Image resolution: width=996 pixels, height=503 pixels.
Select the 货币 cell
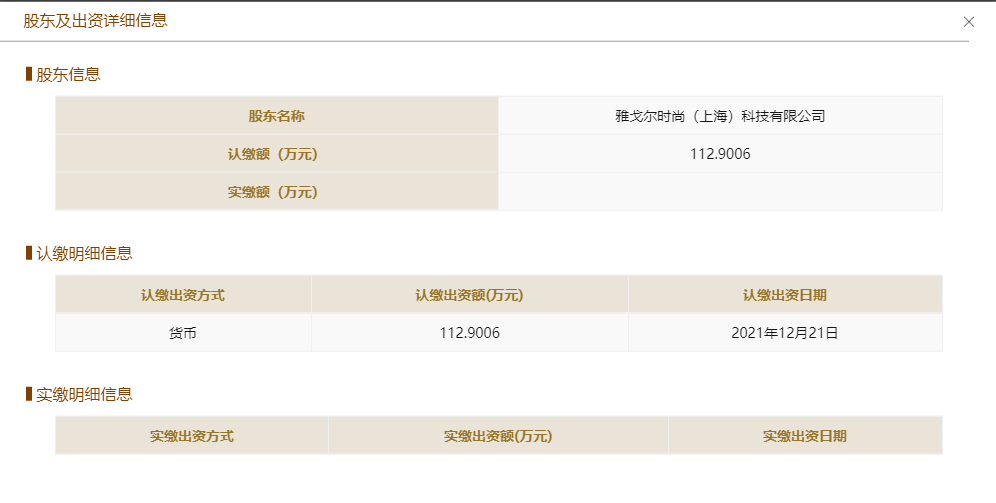[x=183, y=333]
